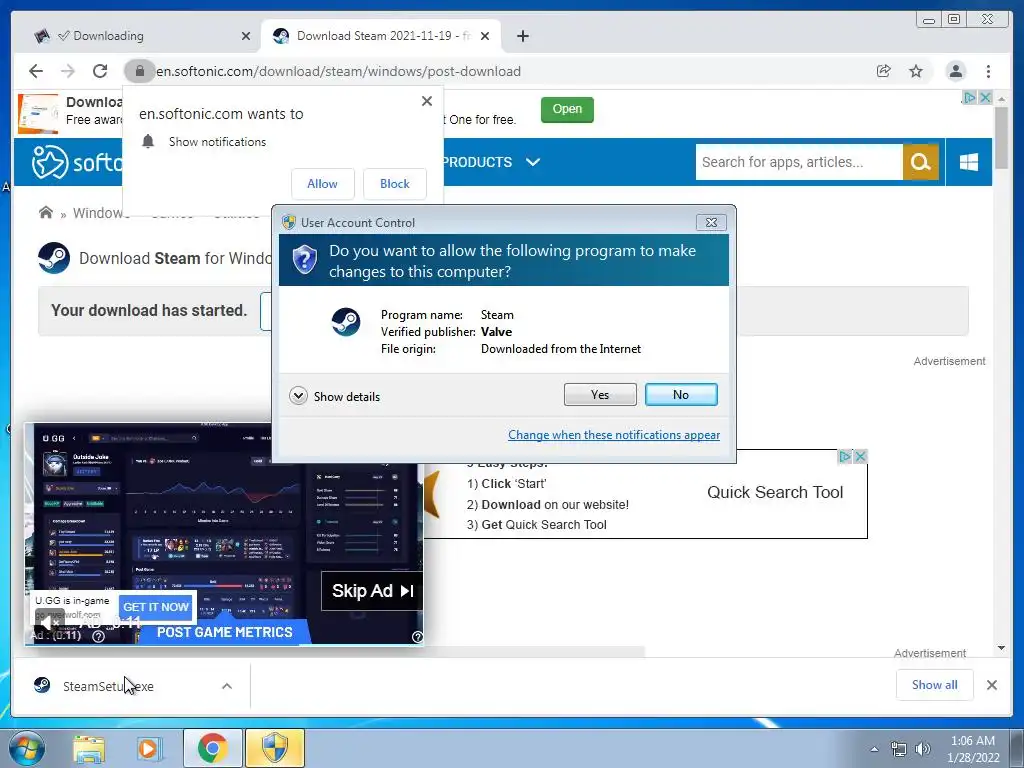The width and height of the screenshot is (1024, 768).
Task: Click Yes in User Account Control dialog
Action: point(600,394)
